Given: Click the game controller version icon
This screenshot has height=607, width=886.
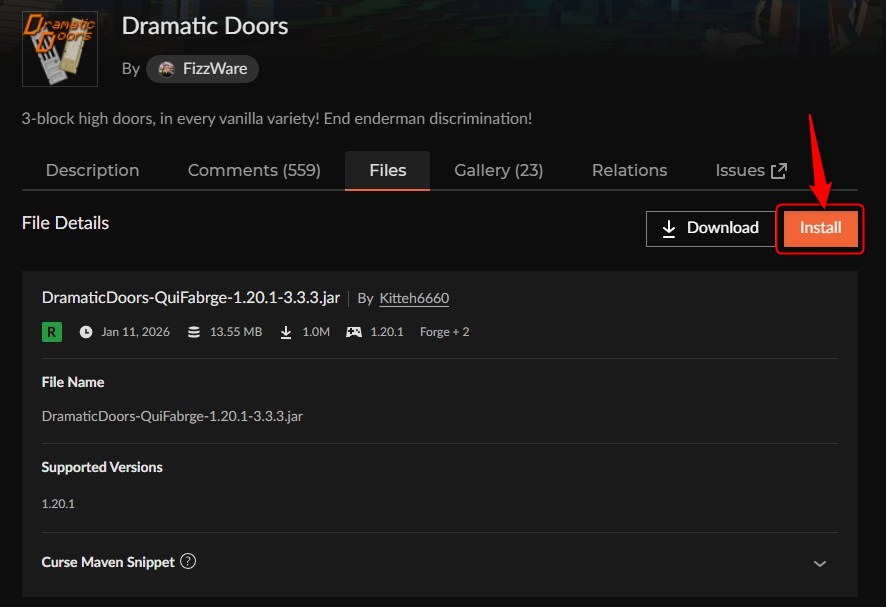Looking at the screenshot, I should 354,332.
